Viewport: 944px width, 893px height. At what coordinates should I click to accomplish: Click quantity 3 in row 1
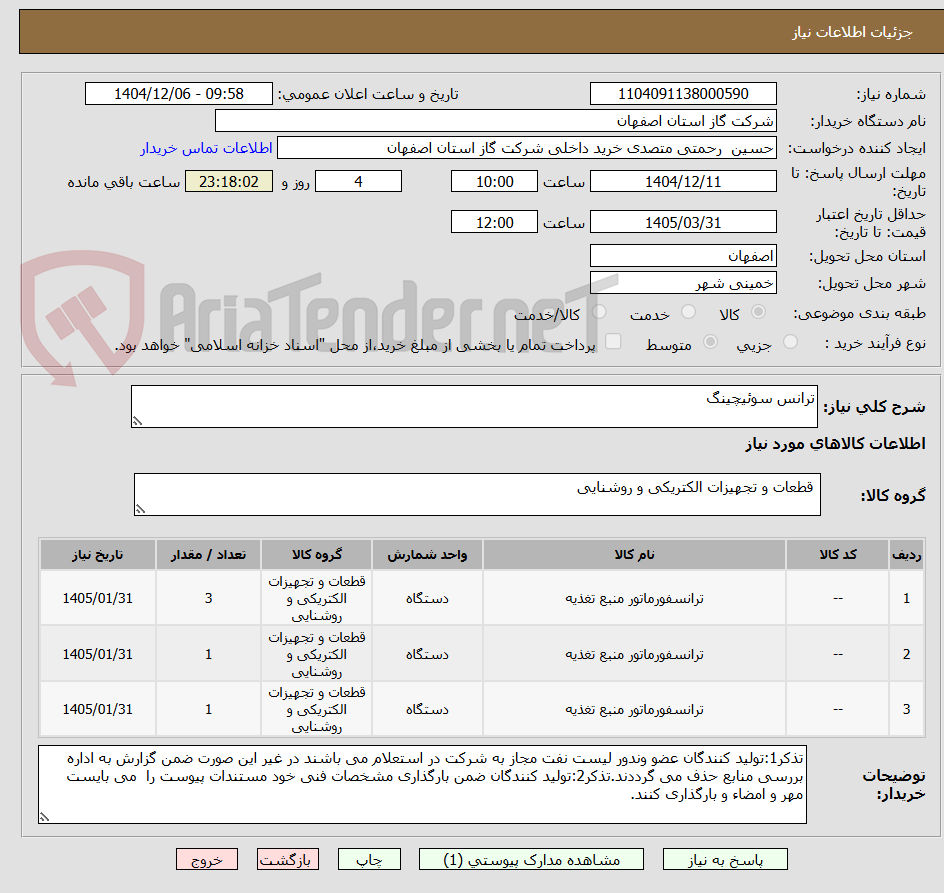coord(208,599)
